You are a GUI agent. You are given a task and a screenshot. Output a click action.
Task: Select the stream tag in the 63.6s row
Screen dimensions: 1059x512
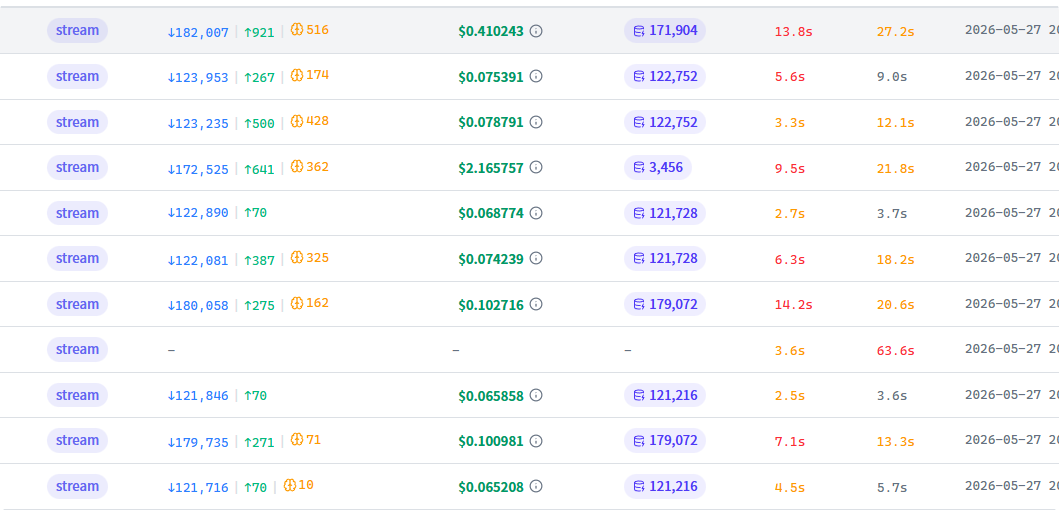point(77,349)
